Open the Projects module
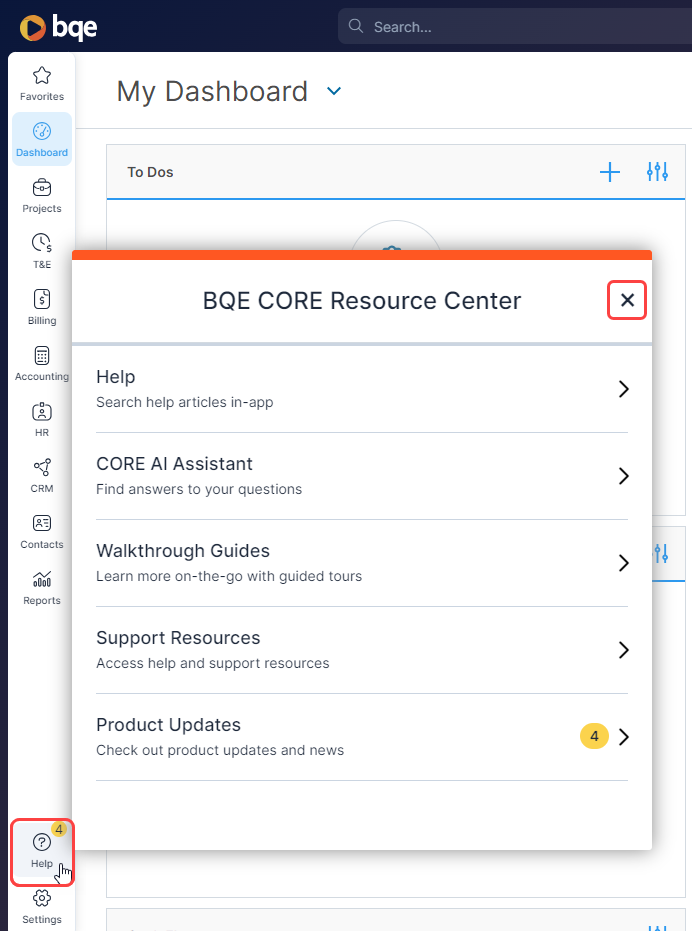 (42, 195)
